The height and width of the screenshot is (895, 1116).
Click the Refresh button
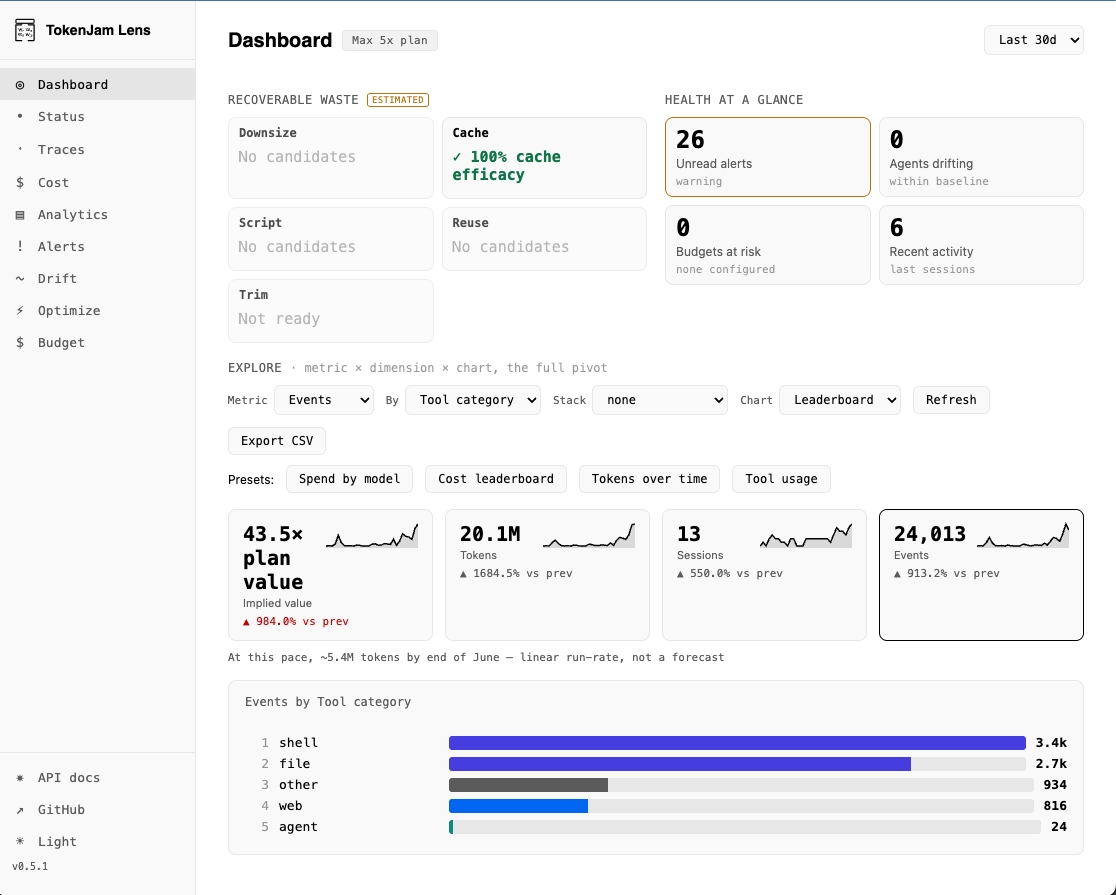pos(951,400)
